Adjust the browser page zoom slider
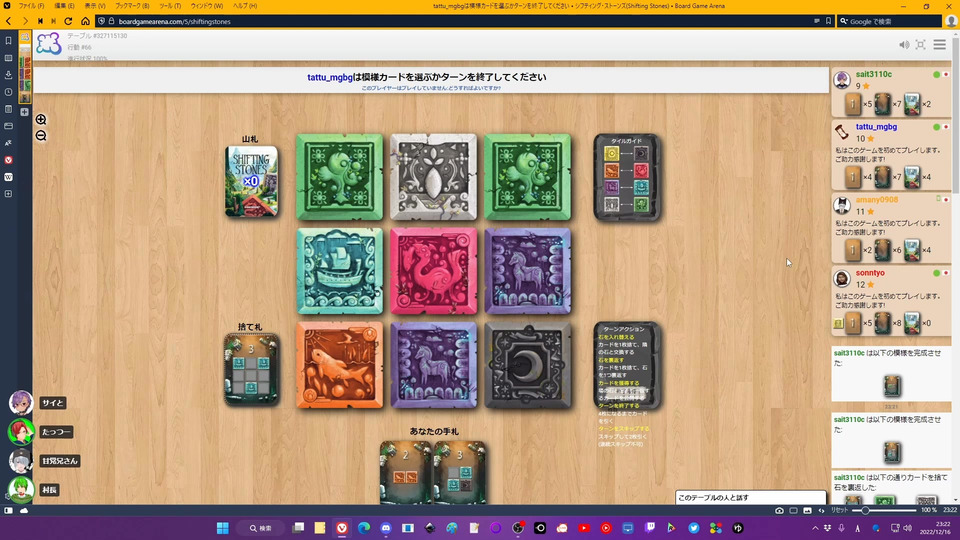This screenshot has height=540, width=960. 885,510
